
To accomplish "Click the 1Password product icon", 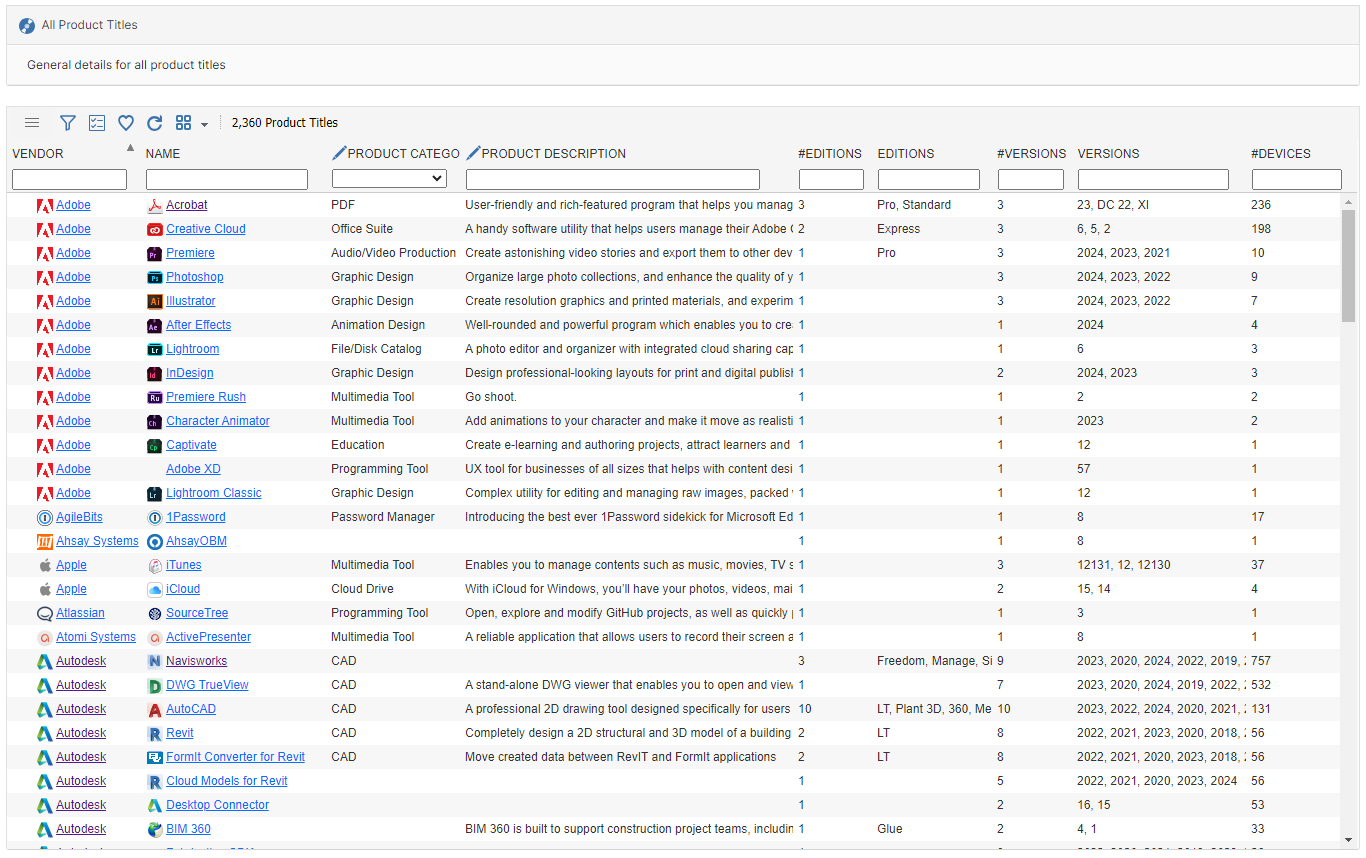I will (155, 518).
